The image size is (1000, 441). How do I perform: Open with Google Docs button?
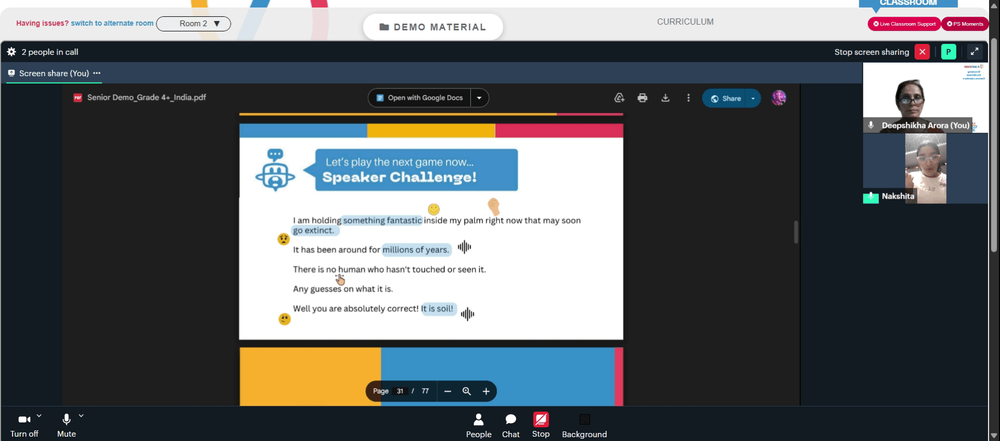point(419,98)
